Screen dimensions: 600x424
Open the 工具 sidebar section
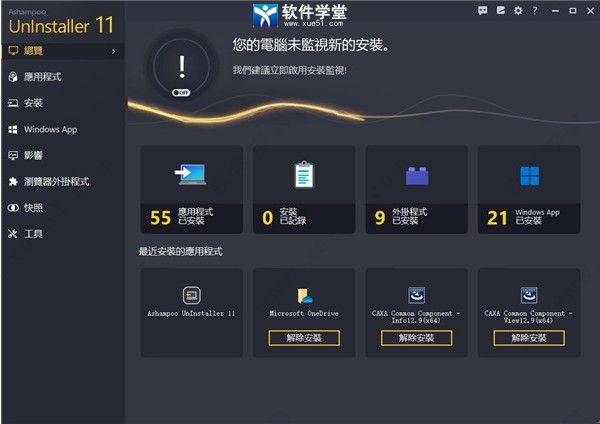pos(63,234)
